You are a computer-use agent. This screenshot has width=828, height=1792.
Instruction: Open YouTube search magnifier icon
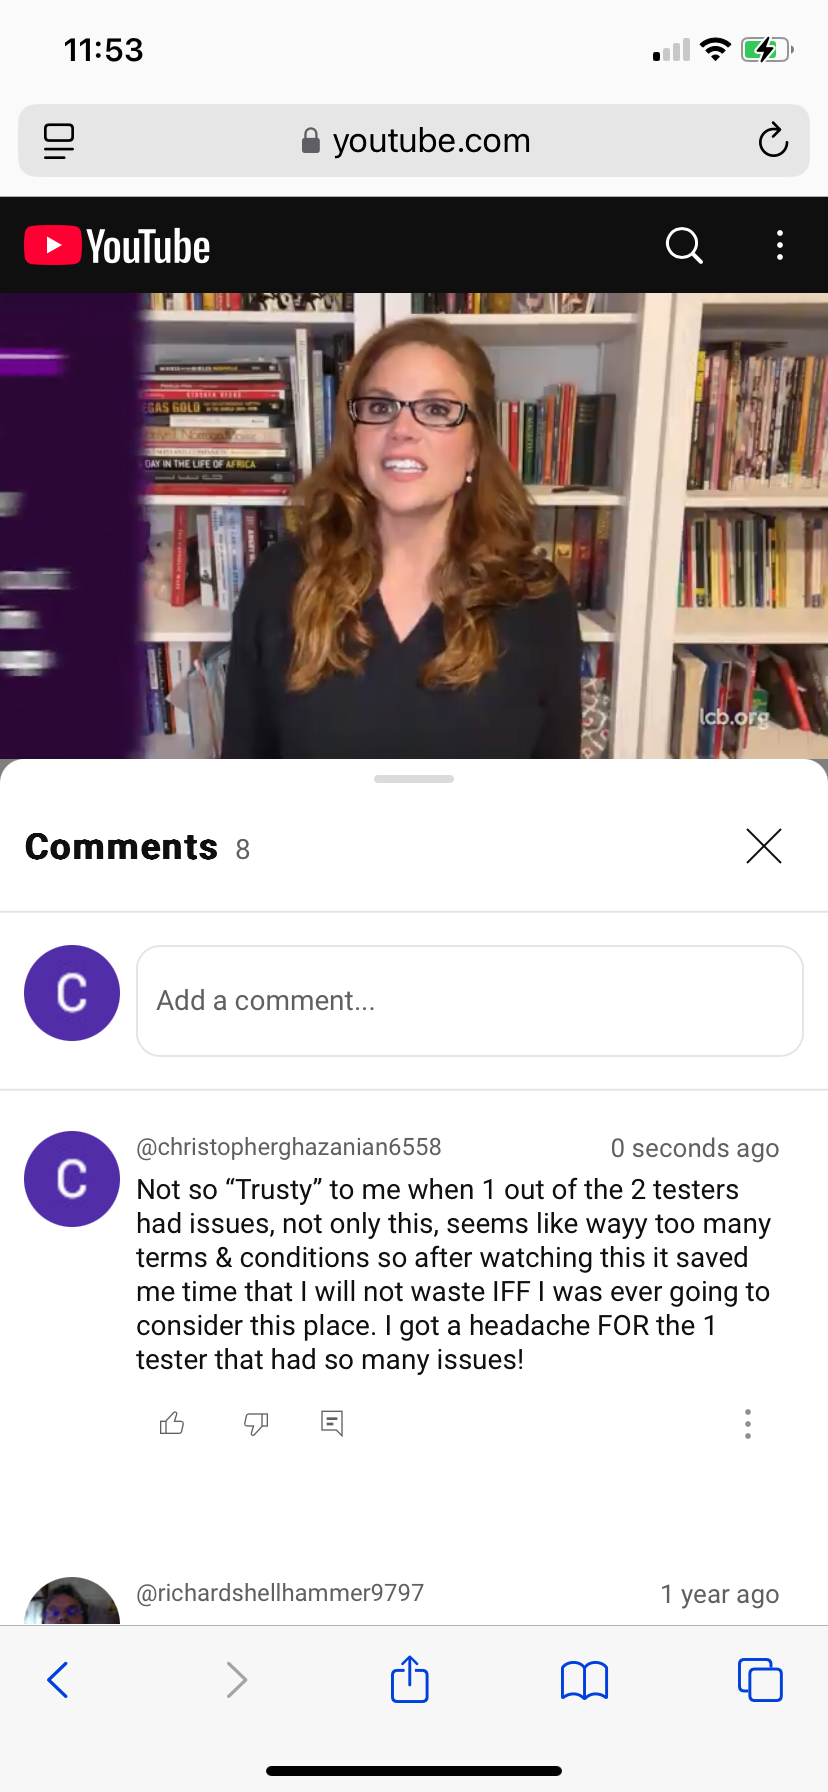click(684, 245)
